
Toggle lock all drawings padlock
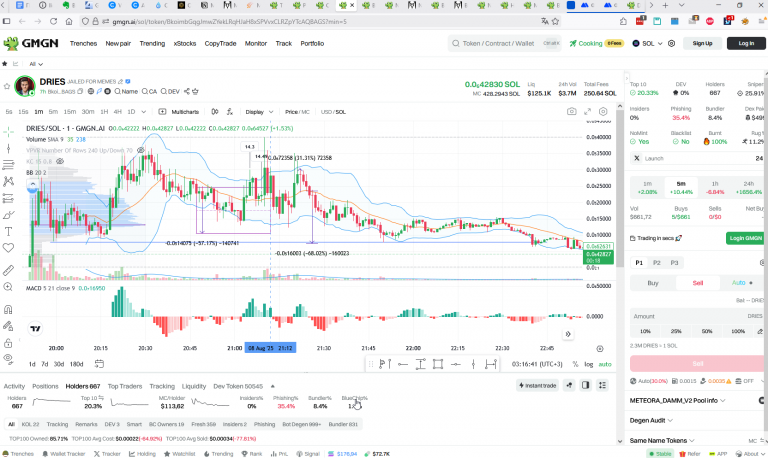[x=8, y=342]
